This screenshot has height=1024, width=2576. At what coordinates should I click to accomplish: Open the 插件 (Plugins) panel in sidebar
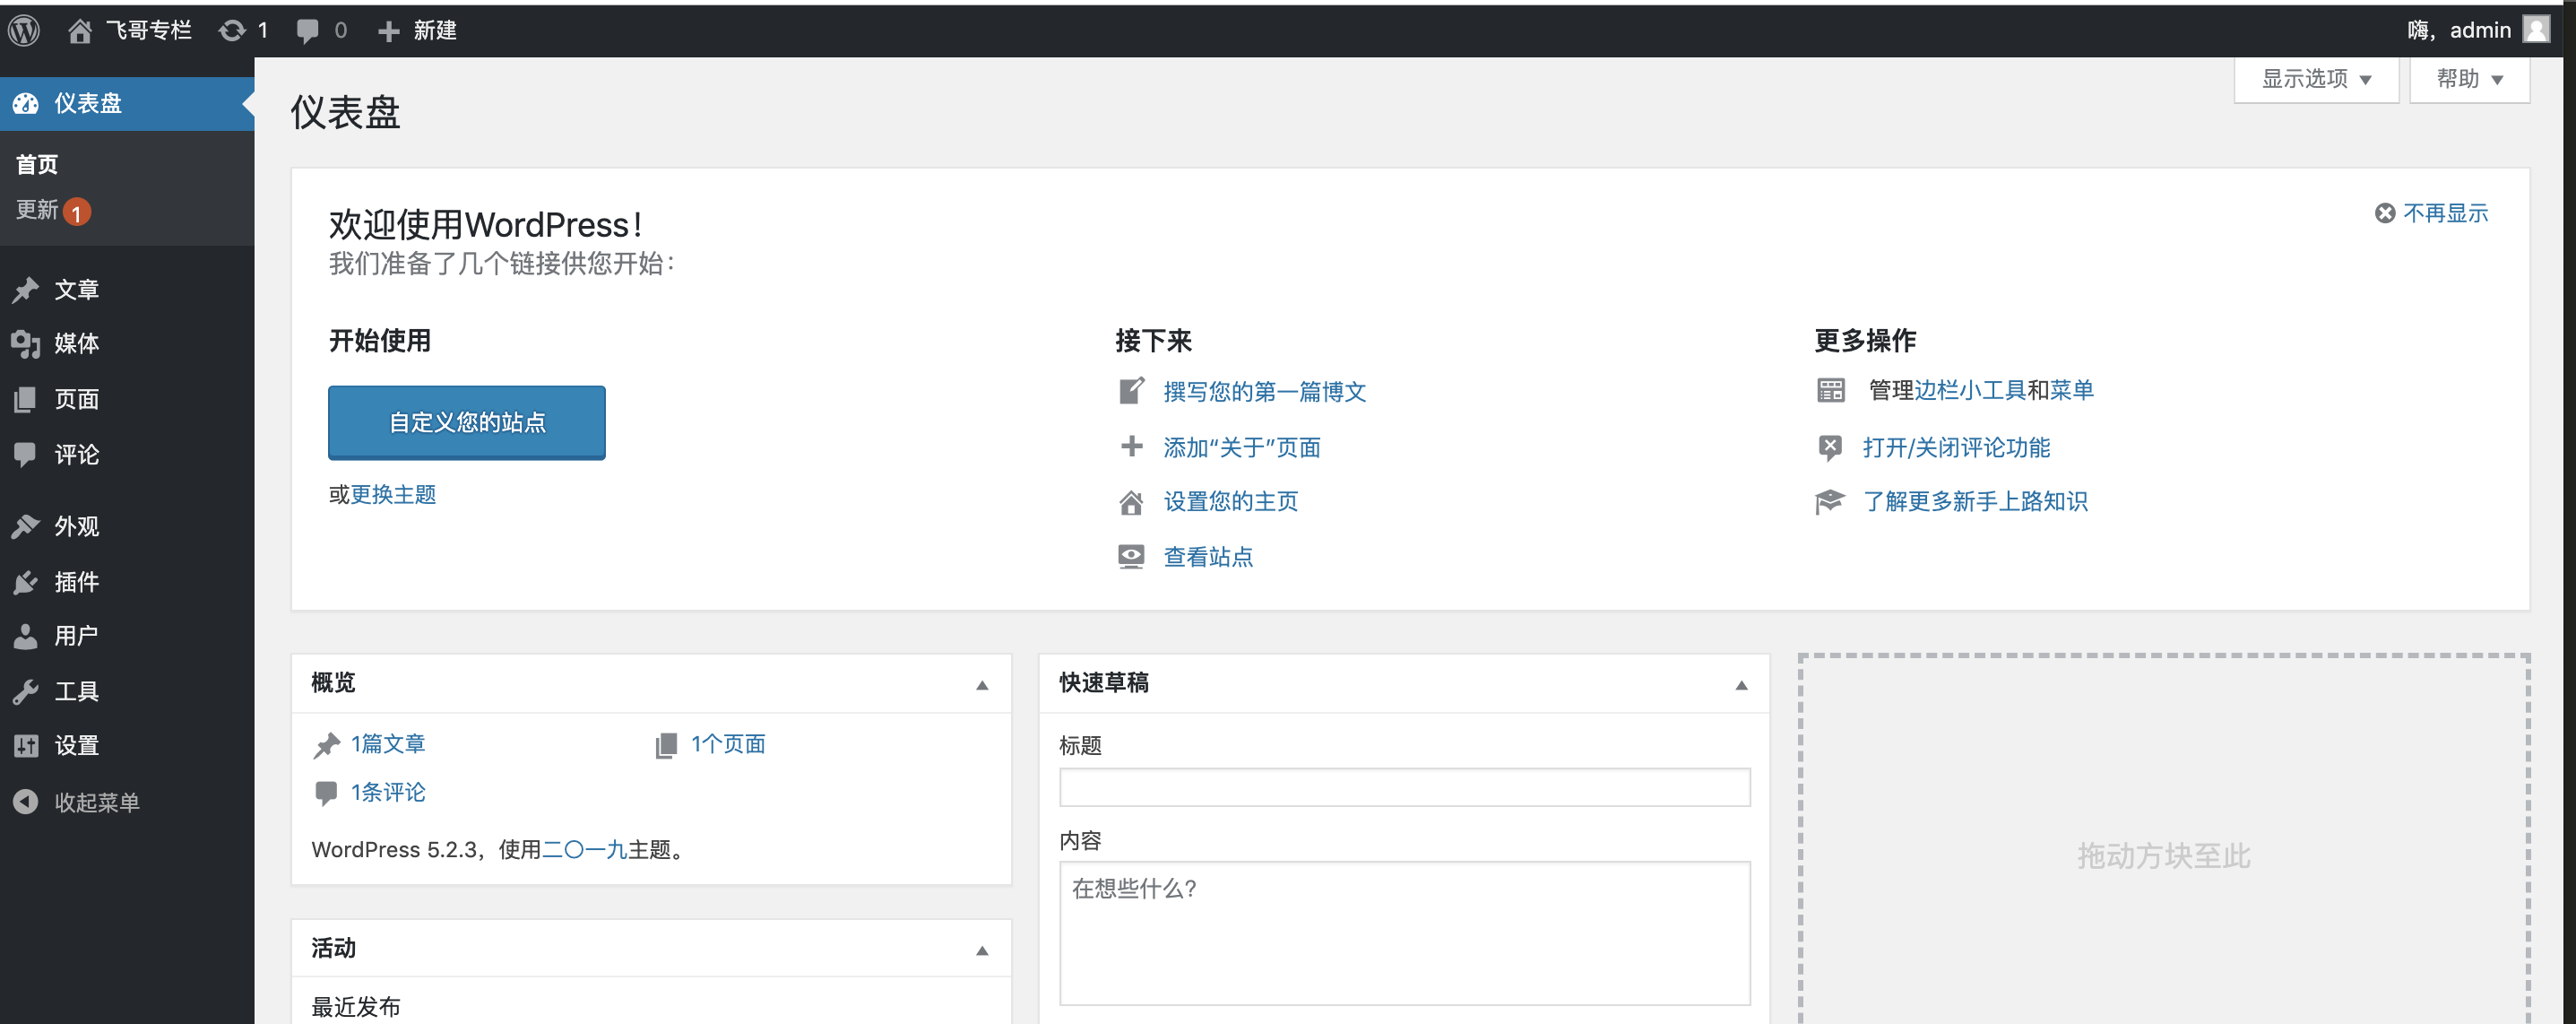[75, 582]
